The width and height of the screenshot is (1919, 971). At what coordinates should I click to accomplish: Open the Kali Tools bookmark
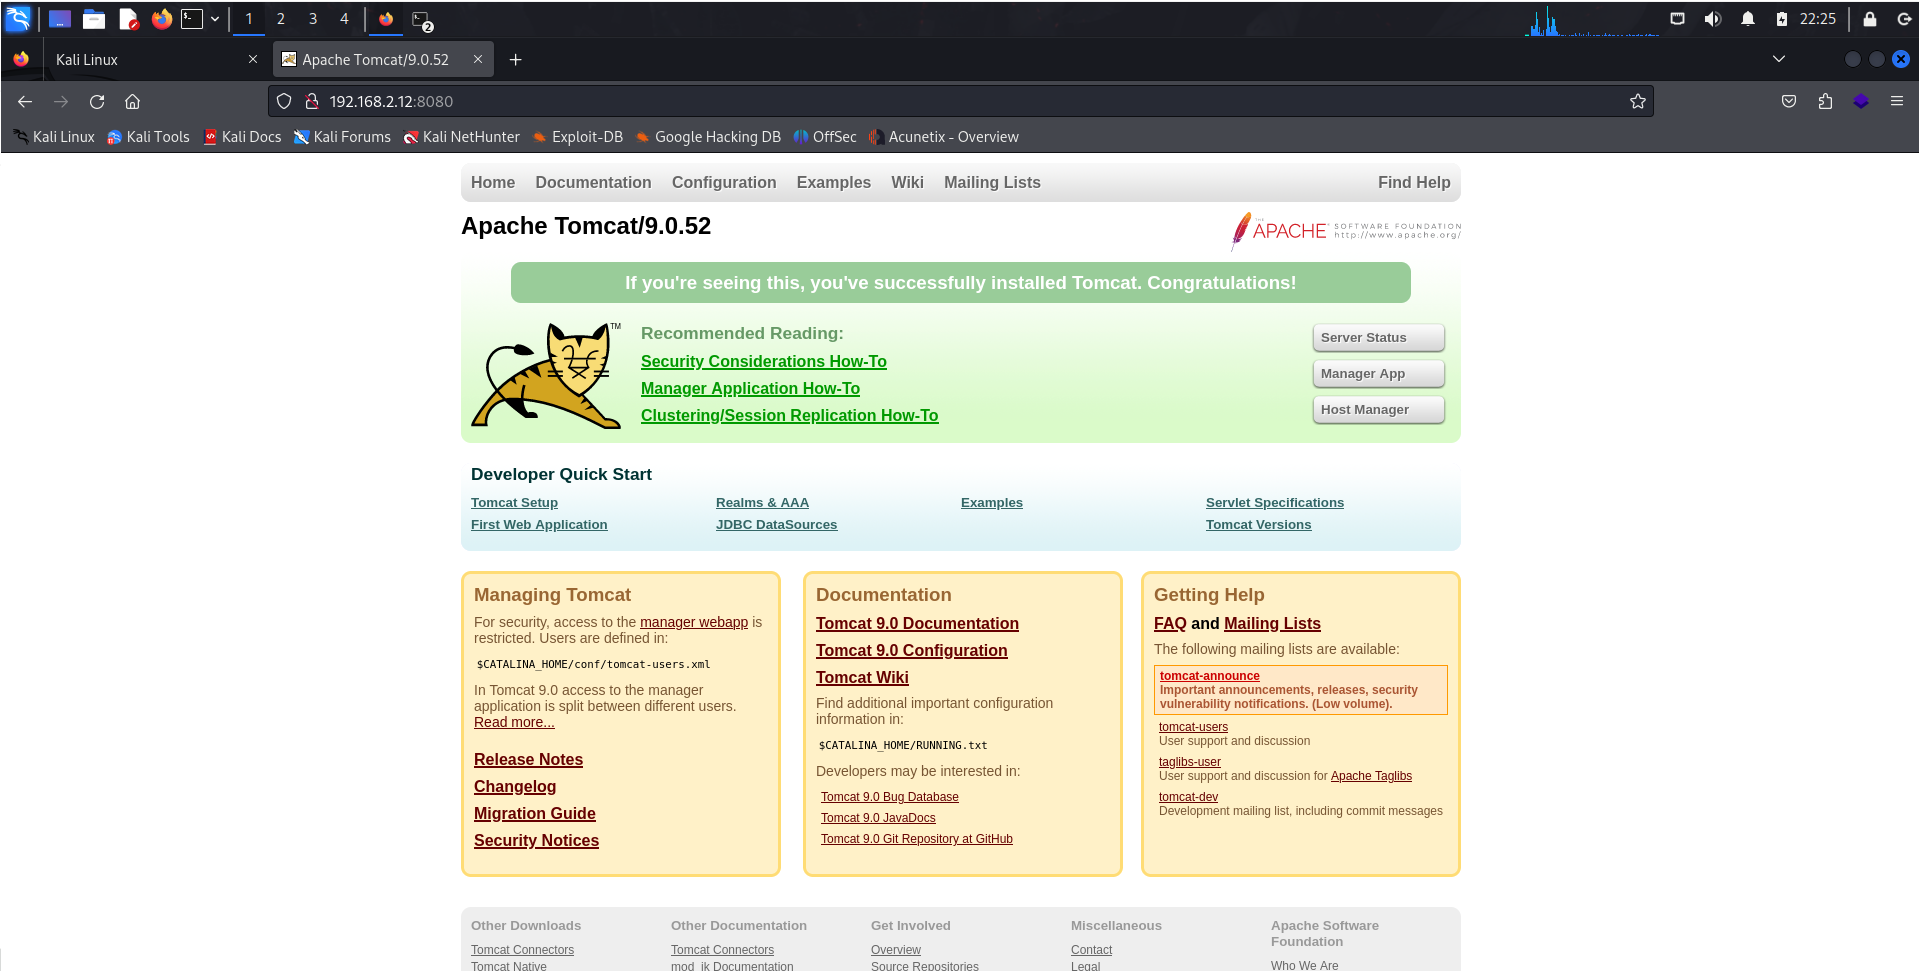coord(148,137)
